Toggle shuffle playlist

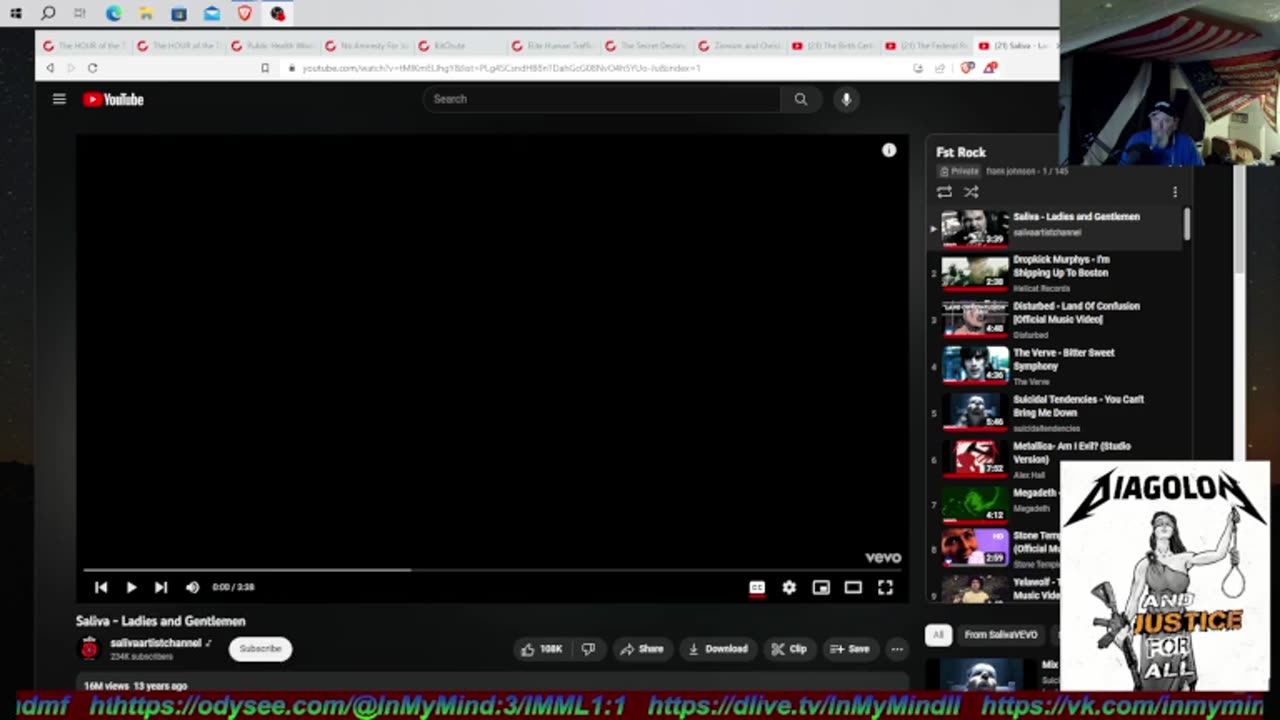971,192
